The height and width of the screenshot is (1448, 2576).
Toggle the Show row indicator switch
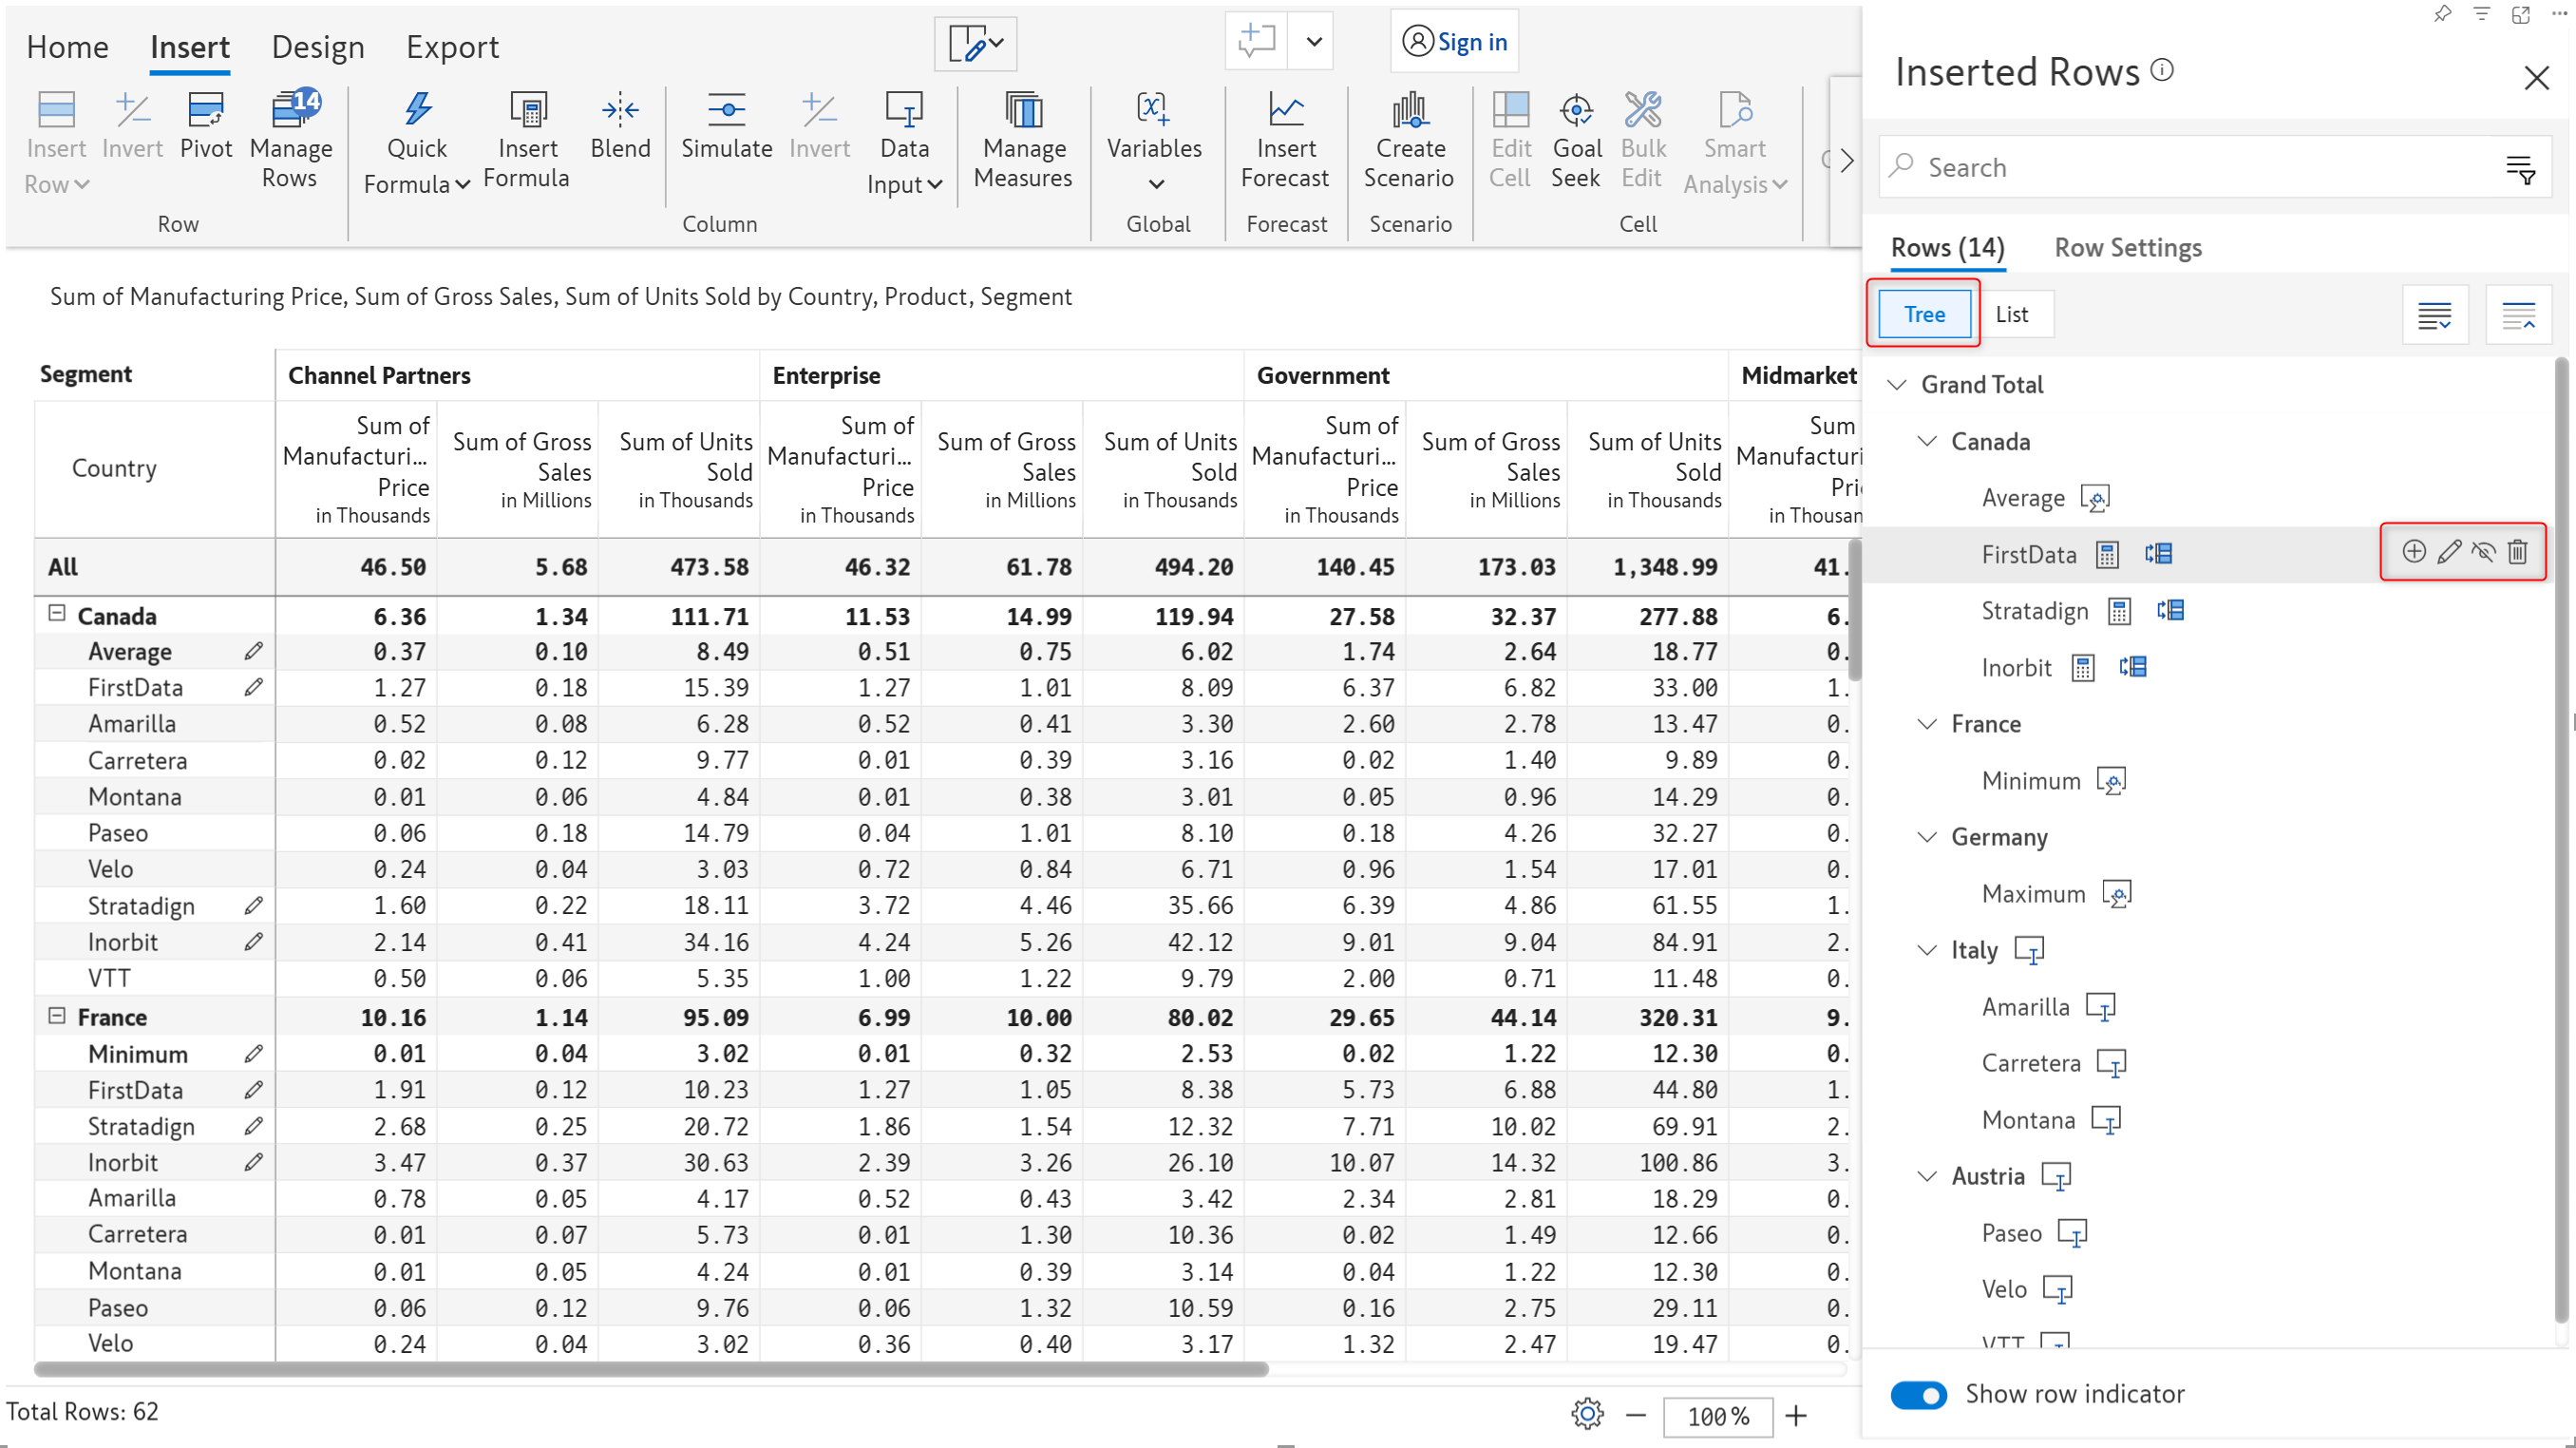click(1918, 1394)
